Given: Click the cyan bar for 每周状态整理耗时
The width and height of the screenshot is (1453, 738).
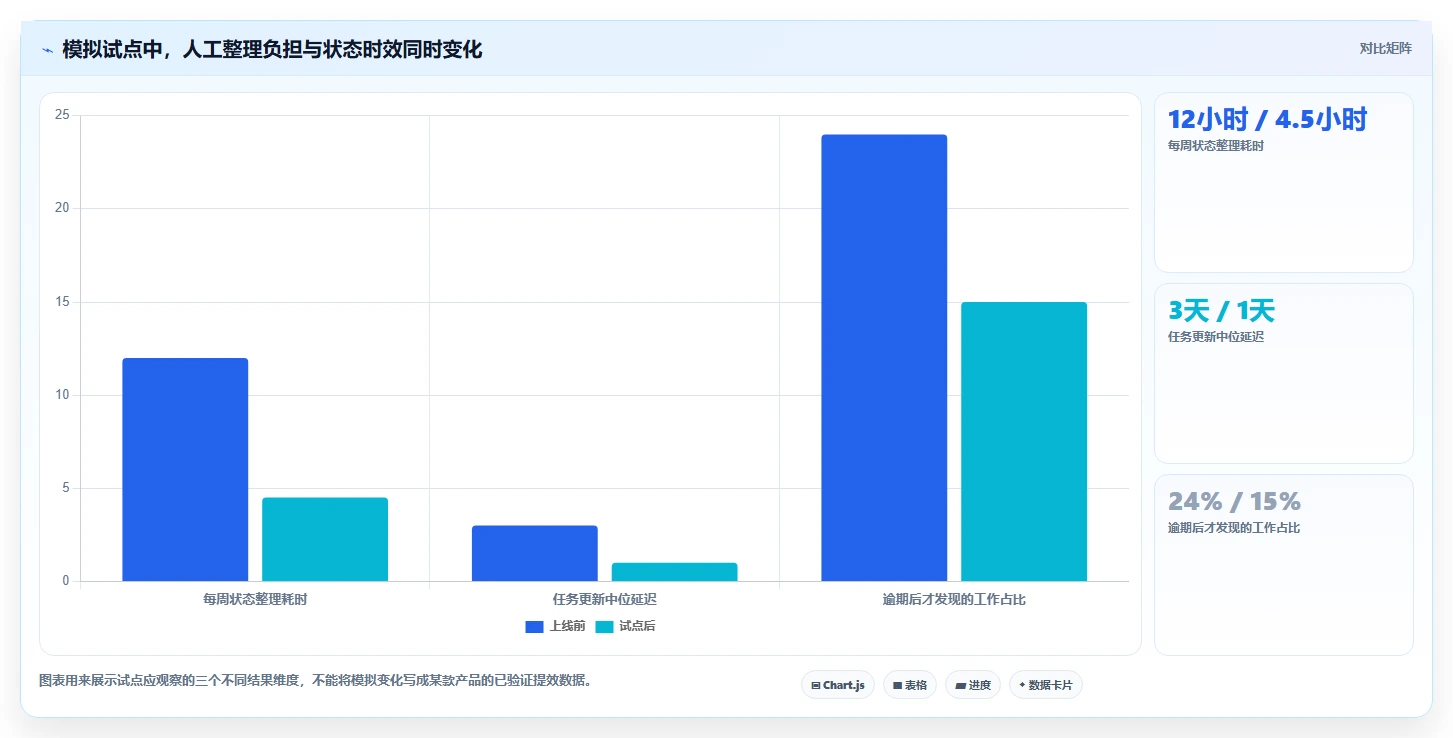Looking at the screenshot, I should tap(325, 539).
